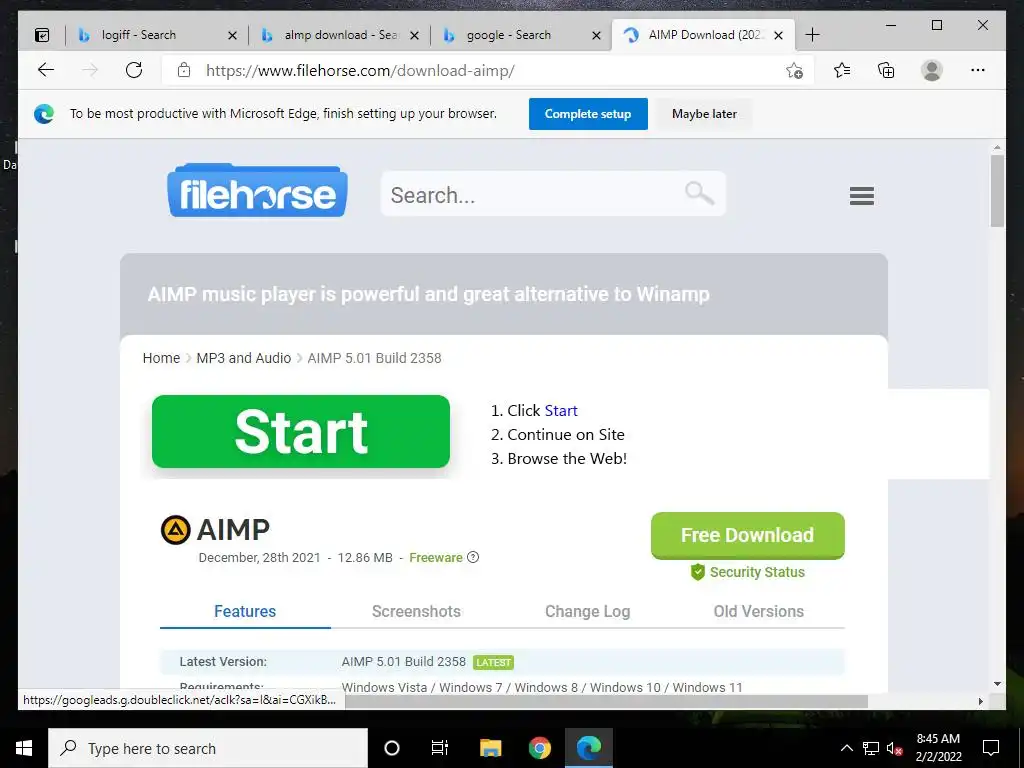Go to Home breadcrumb link
This screenshot has height=768, width=1024.
pos(161,358)
